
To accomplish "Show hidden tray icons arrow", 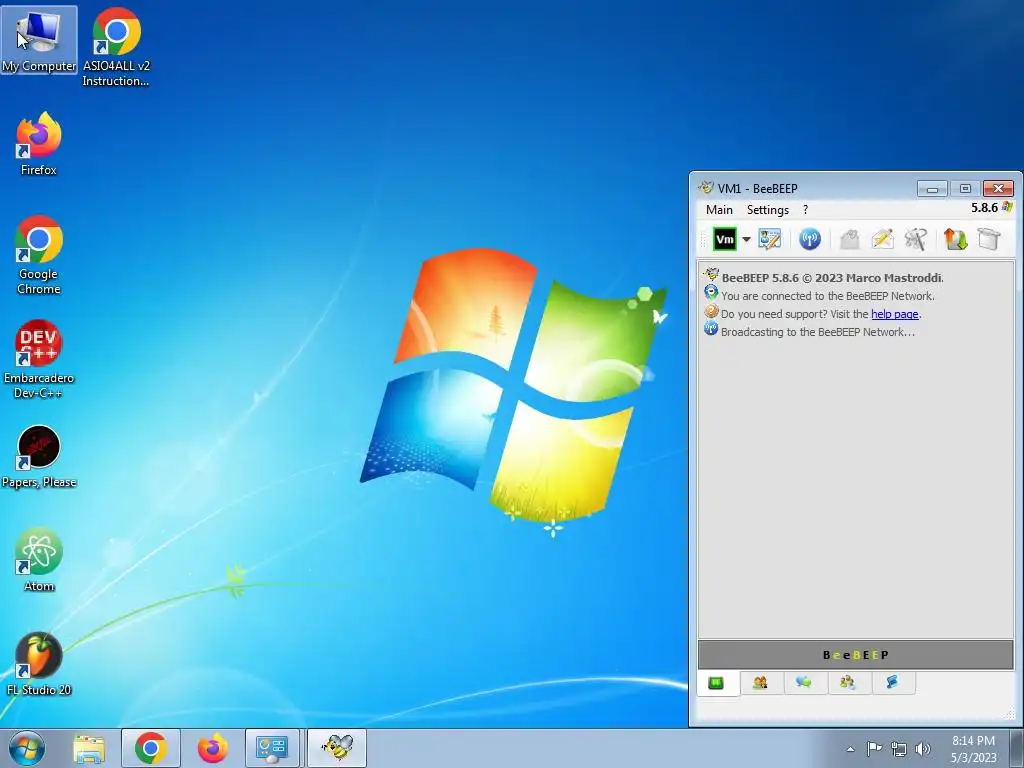I will click(850, 749).
